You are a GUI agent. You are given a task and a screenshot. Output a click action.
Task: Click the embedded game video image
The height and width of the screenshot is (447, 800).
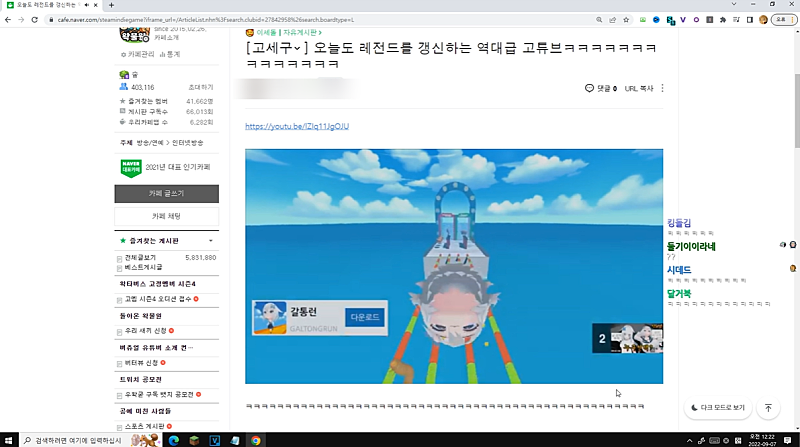(x=454, y=266)
